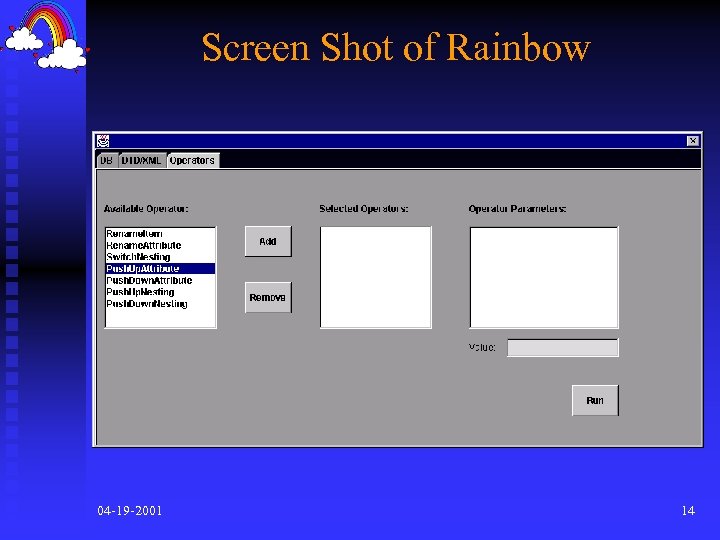Select PushUpNesting operator
The image size is (720, 540).
point(160,292)
